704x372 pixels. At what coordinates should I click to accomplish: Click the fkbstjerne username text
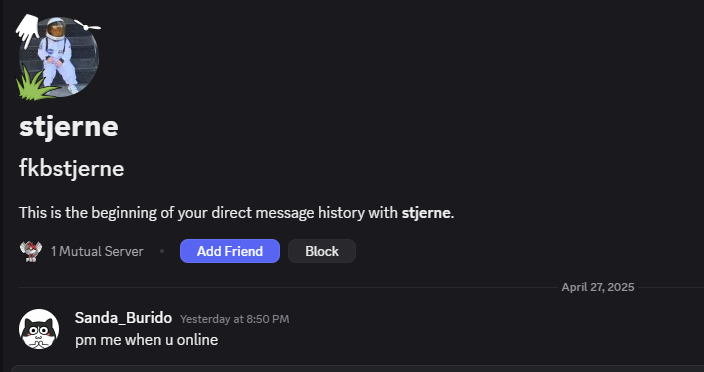pos(71,169)
